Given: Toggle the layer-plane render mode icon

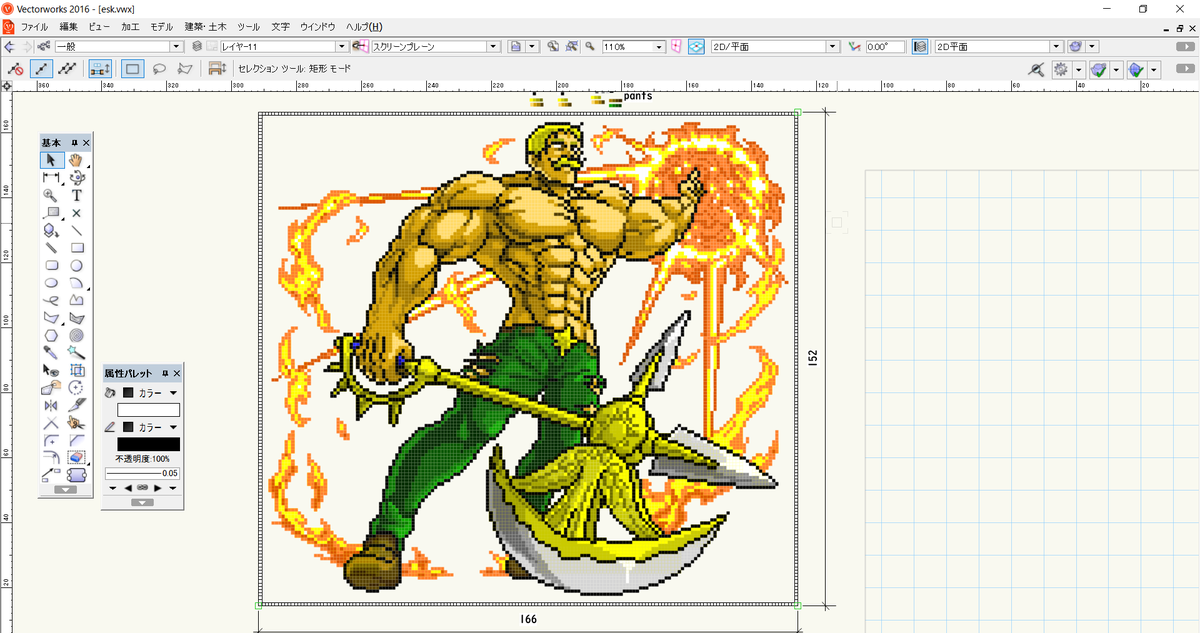Looking at the screenshot, I should 920,46.
